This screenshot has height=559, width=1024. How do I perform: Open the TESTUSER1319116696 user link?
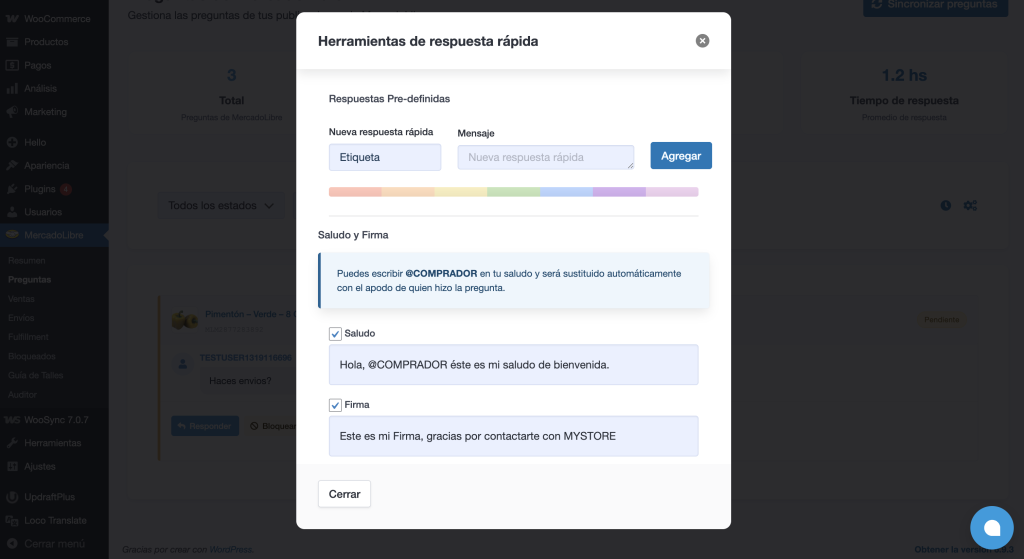tap(246, 358)
